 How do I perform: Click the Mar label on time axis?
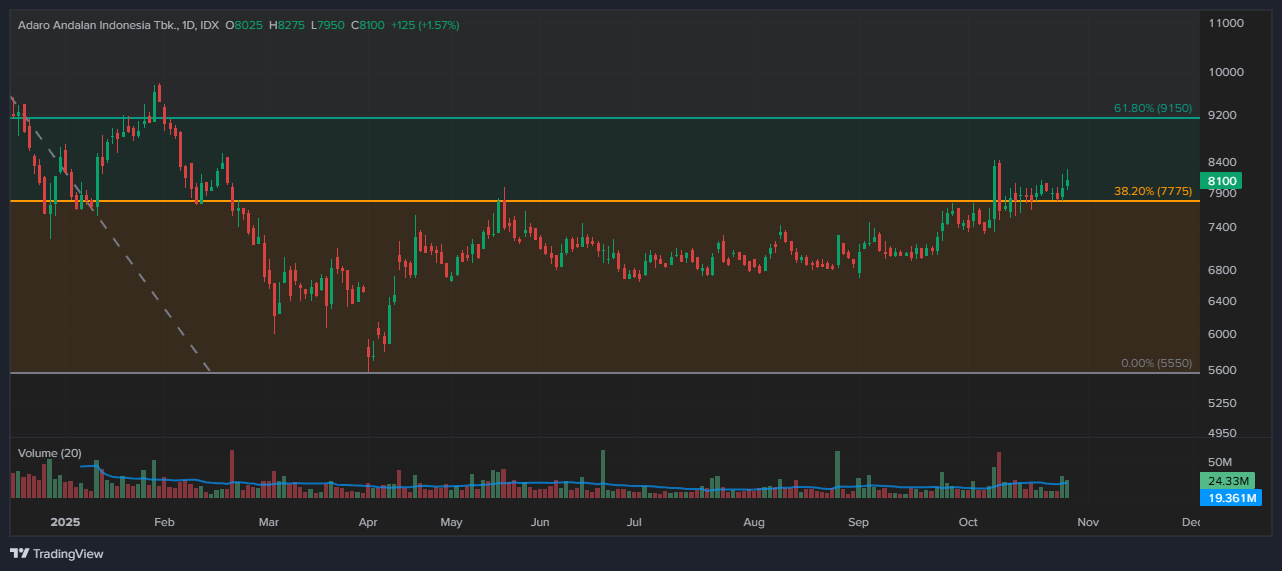point(268,522)
